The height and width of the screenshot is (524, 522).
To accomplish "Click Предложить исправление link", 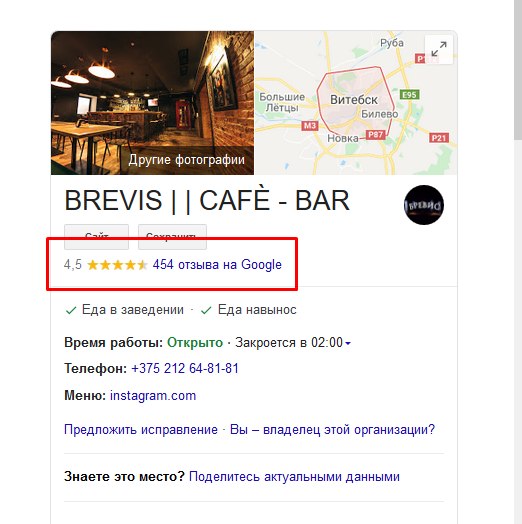I will (141, 429).
